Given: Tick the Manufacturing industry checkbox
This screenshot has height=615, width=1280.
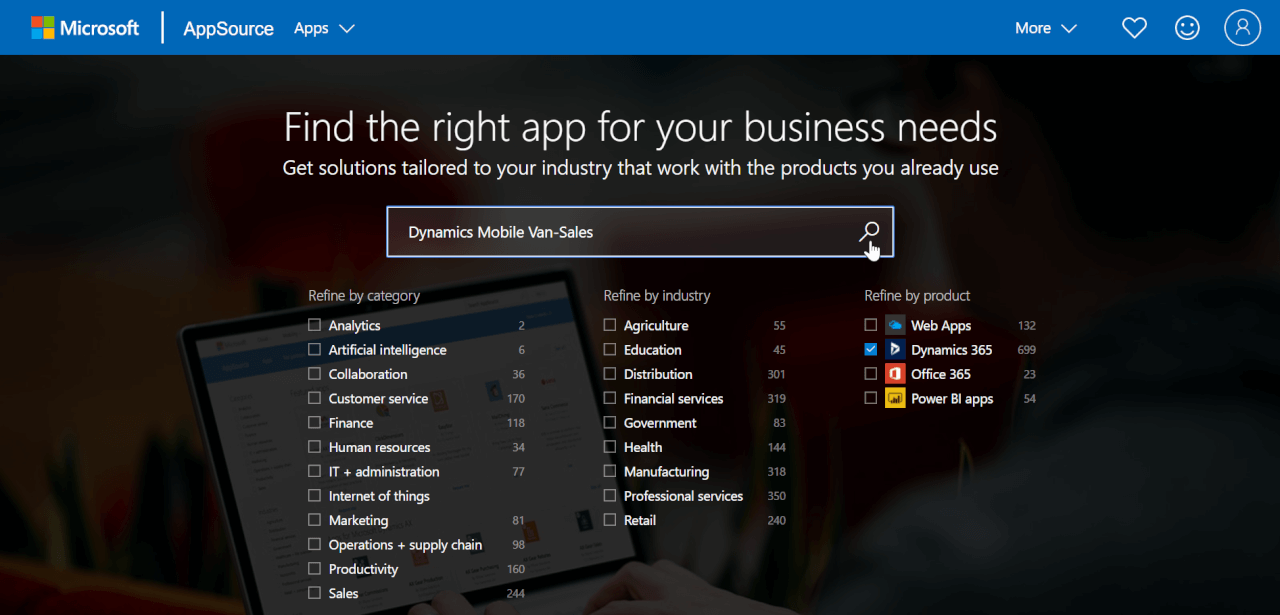Looking at the screenshot, I should pyautogui.click(x=610, y=471).
